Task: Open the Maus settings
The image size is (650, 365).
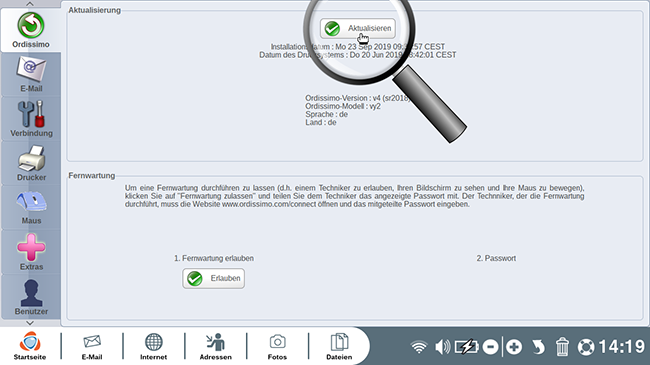Action: 31,207
